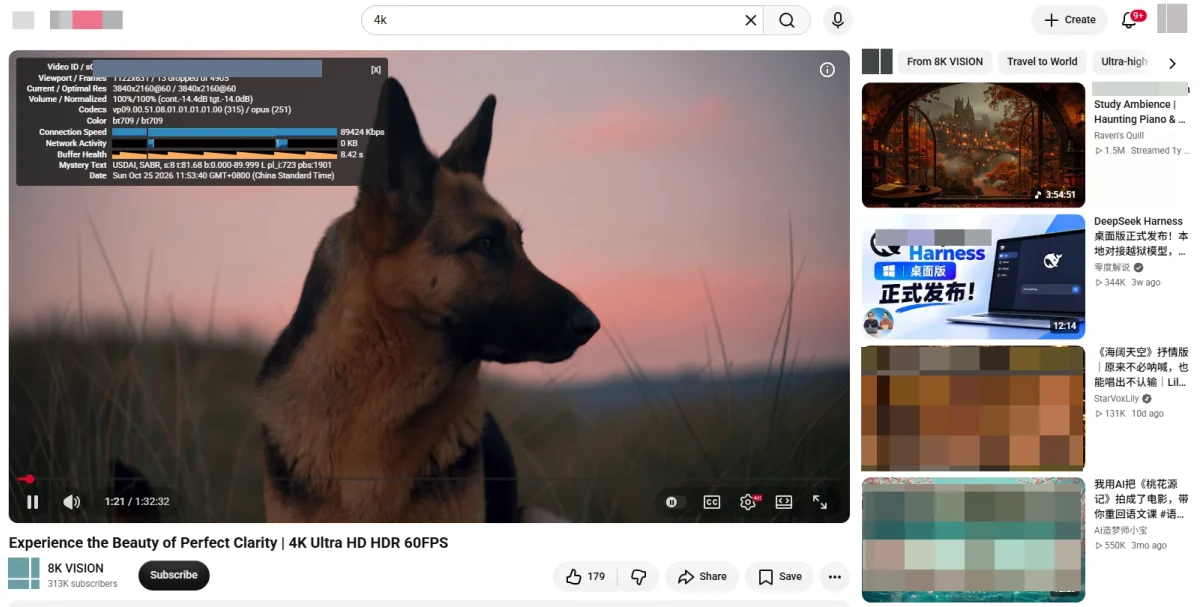This screenshot has width=1200, height=607.
Task: Search with the magnifier button
Action: (x=787, y=20)
